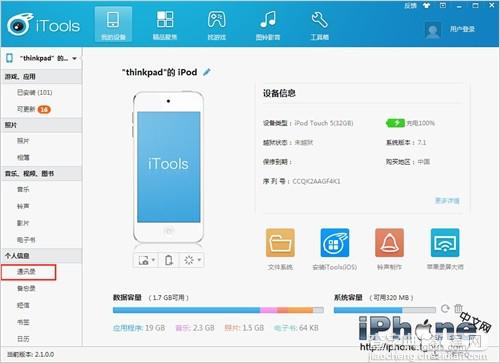The height and width of the screenshot is (363, 500).
Task: Click the user avatar icon
Action: [x=433, y=31]
